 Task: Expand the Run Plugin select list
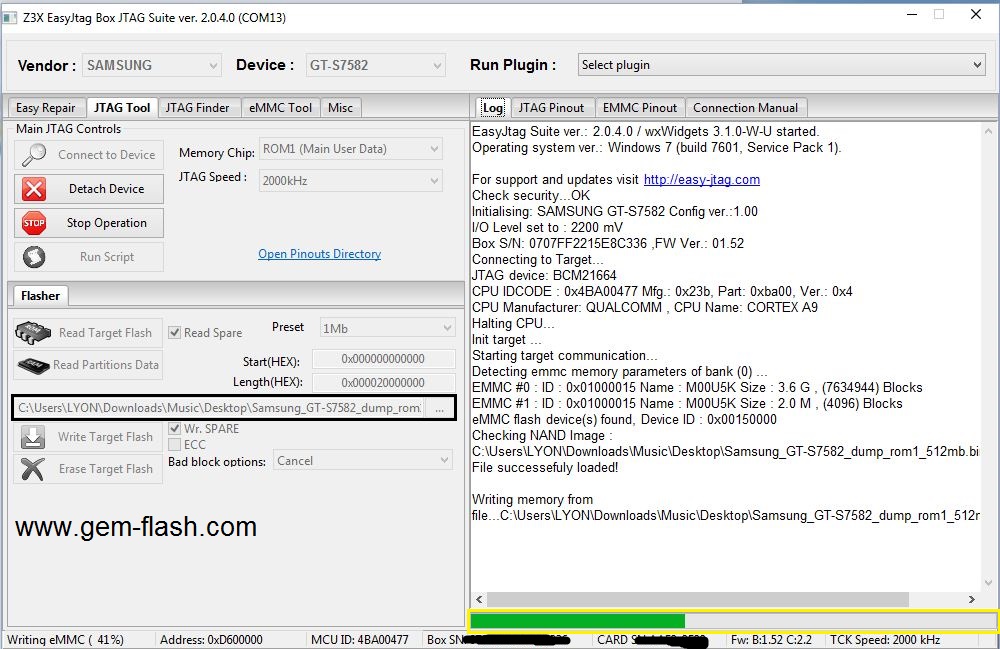coord(782,65)
